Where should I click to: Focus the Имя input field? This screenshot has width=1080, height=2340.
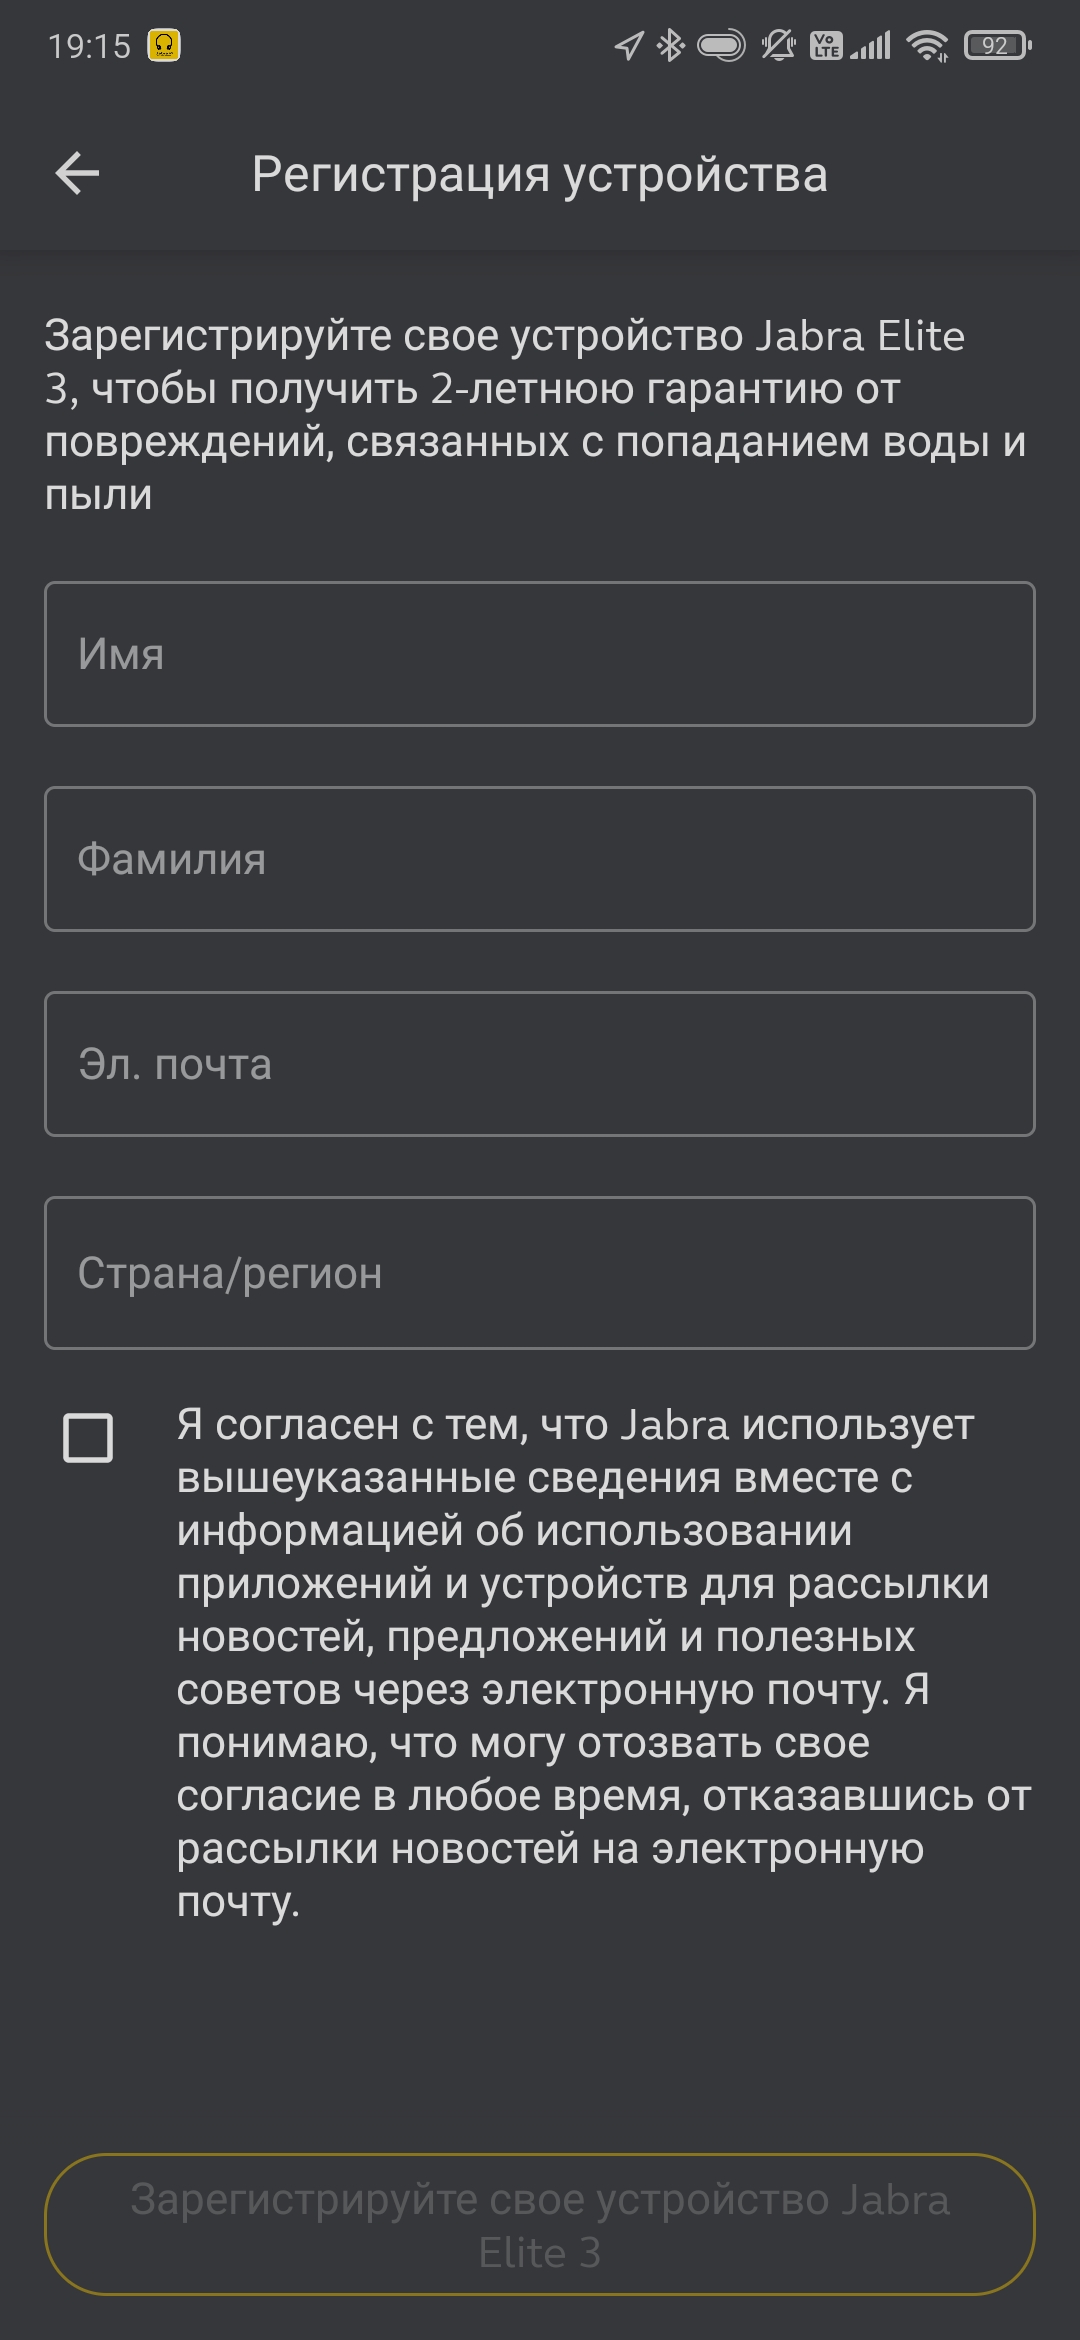point(540,654)
